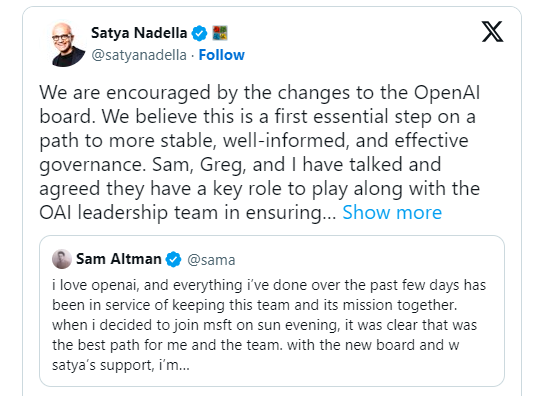556x396 pixels.
Task: Click the Microsoft affiliate badge icon
Action: point(220,33)
